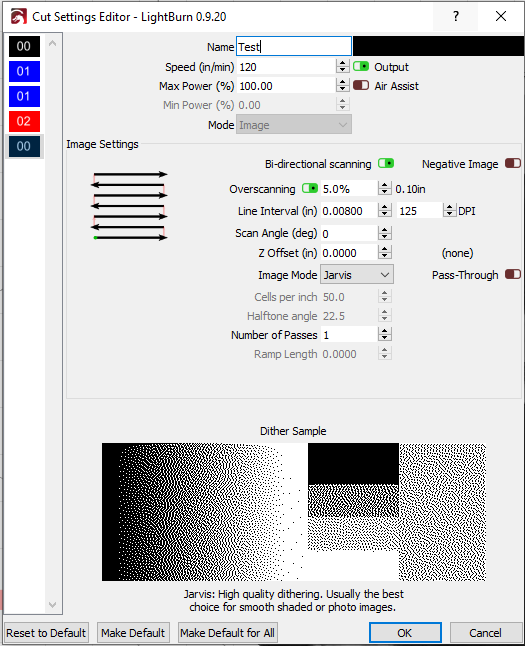This screenshot has width=525, height=646.
Task: Click the Make Default button
Action: coord(133,633)
